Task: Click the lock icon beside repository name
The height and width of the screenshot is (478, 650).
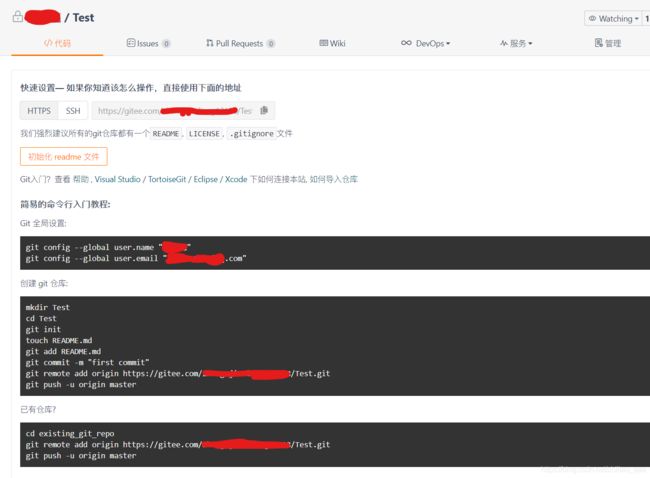Action: tap(17, 17)
